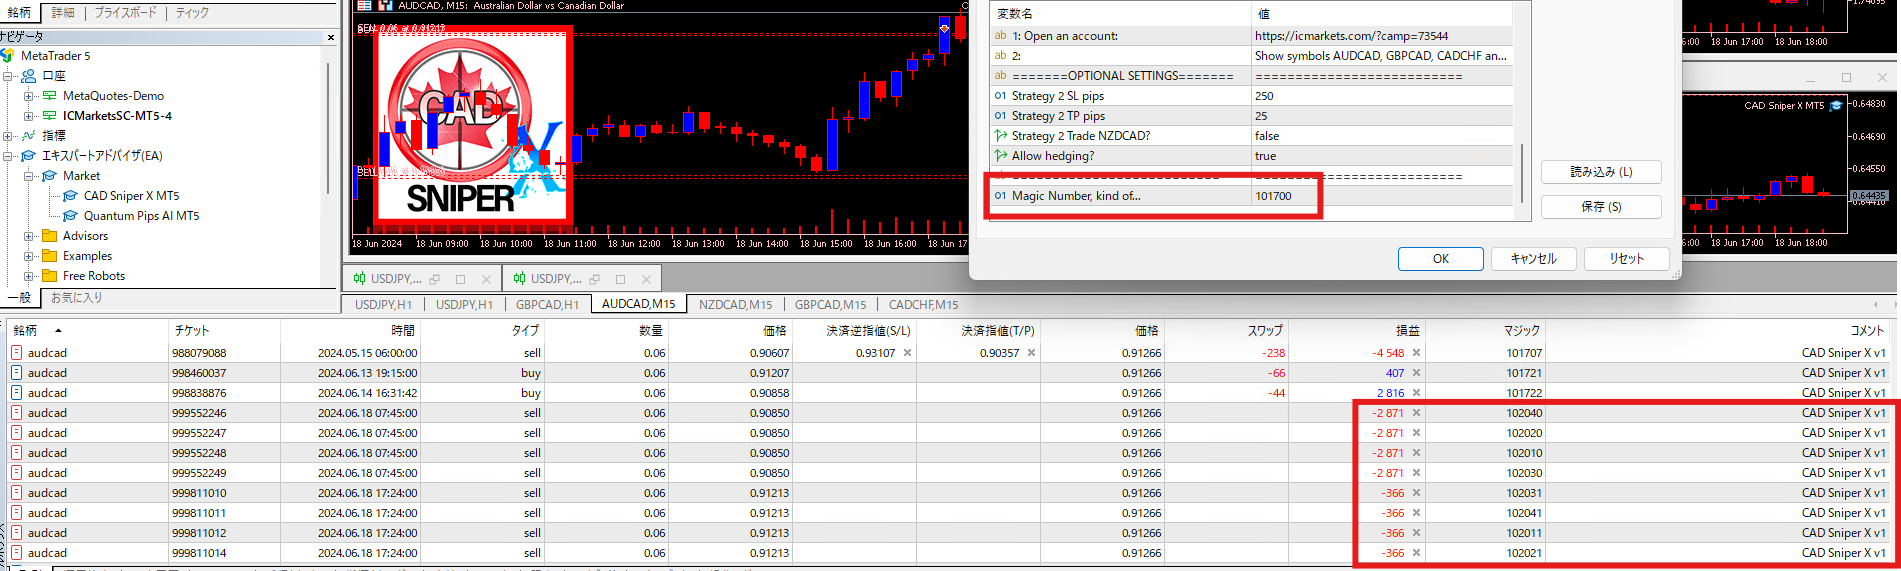Switch to the 詳細 tab
This screenshot has width=1901, height=571.
click(63, 13)
